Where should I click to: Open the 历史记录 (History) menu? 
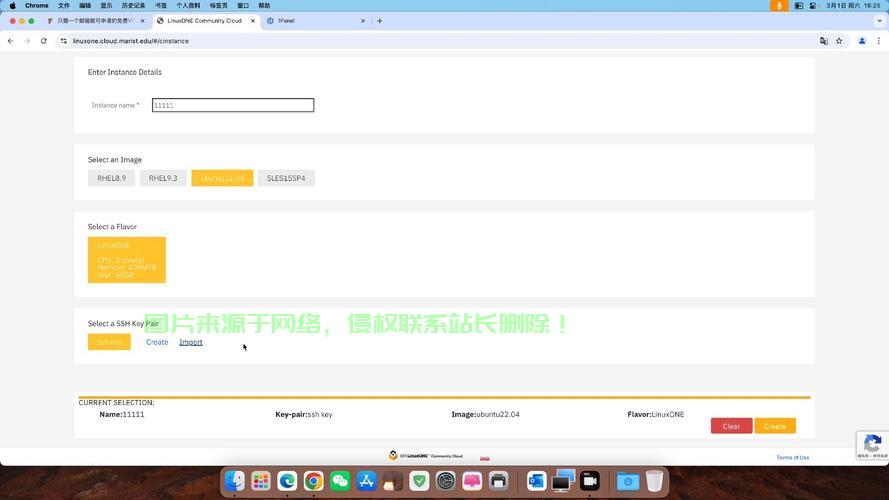point(133,5)
